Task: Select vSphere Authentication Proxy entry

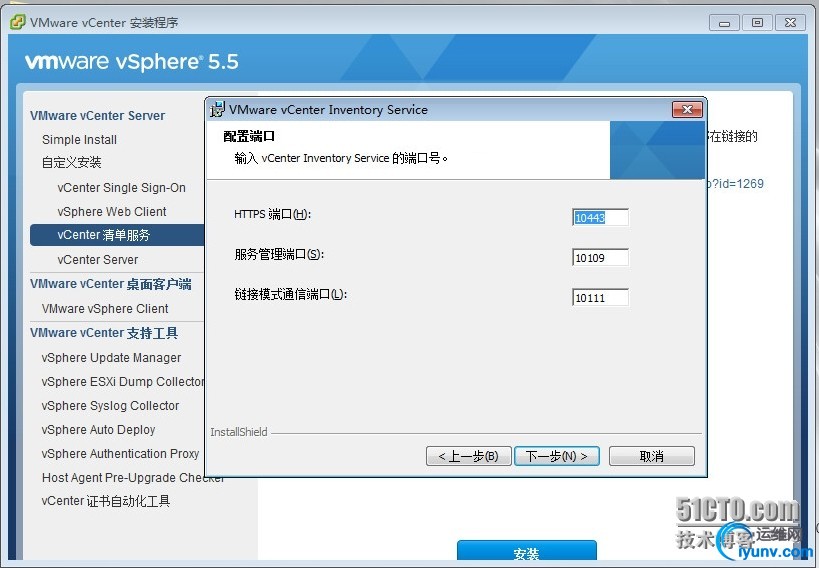Action: (x=120, y=454)
